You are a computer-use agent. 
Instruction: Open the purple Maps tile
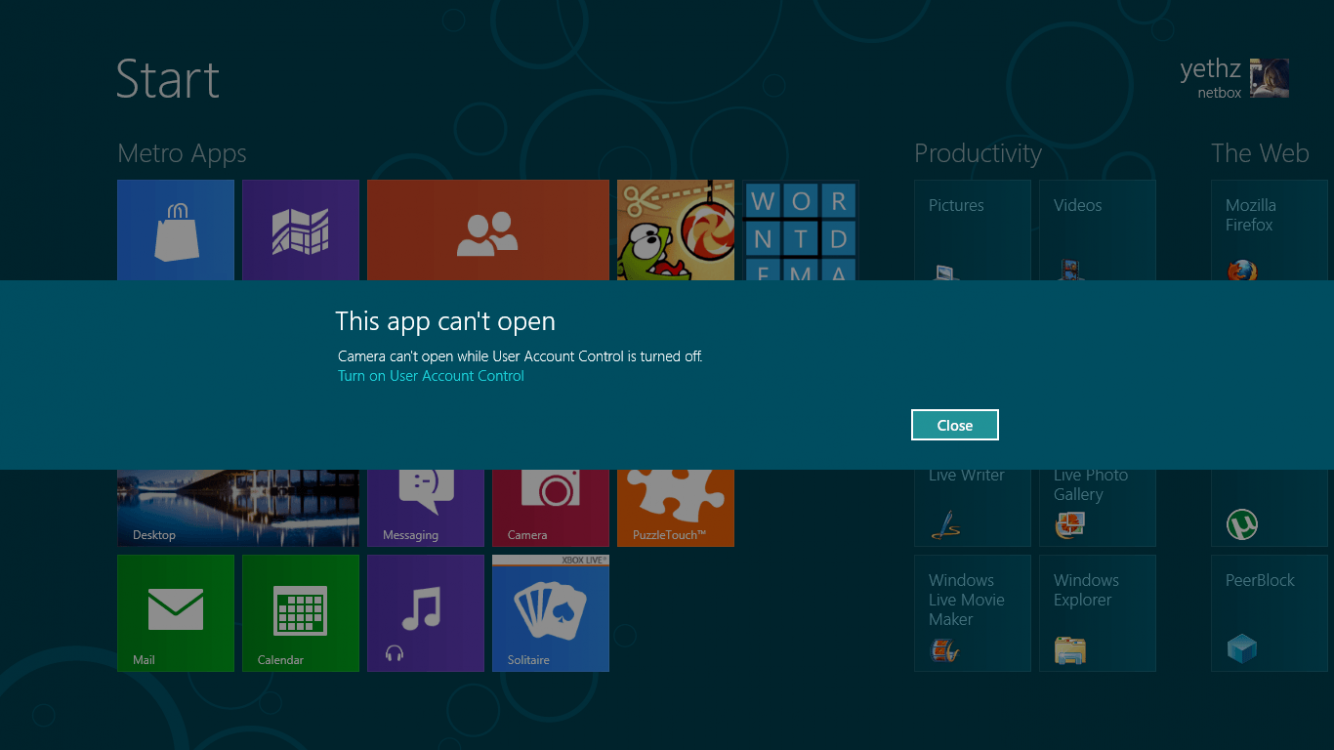click(301, 230)
